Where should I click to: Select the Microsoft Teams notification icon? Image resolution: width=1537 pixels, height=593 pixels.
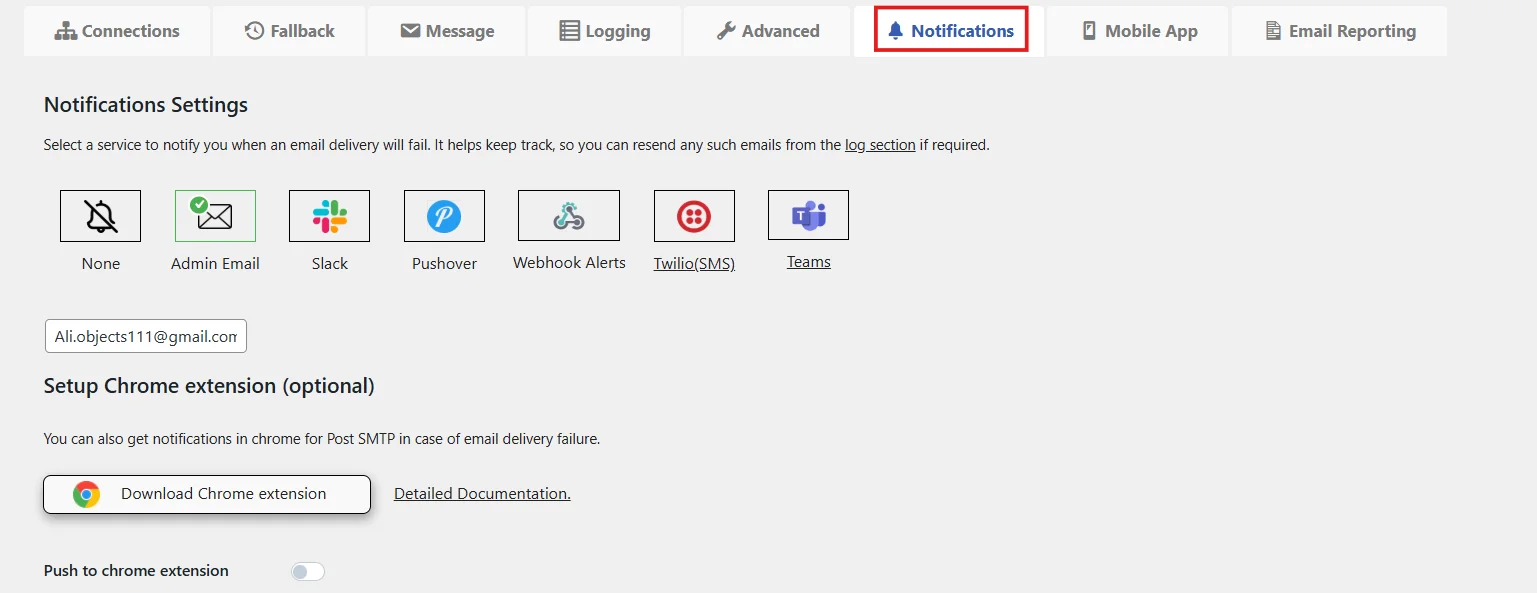coord(808,214)
